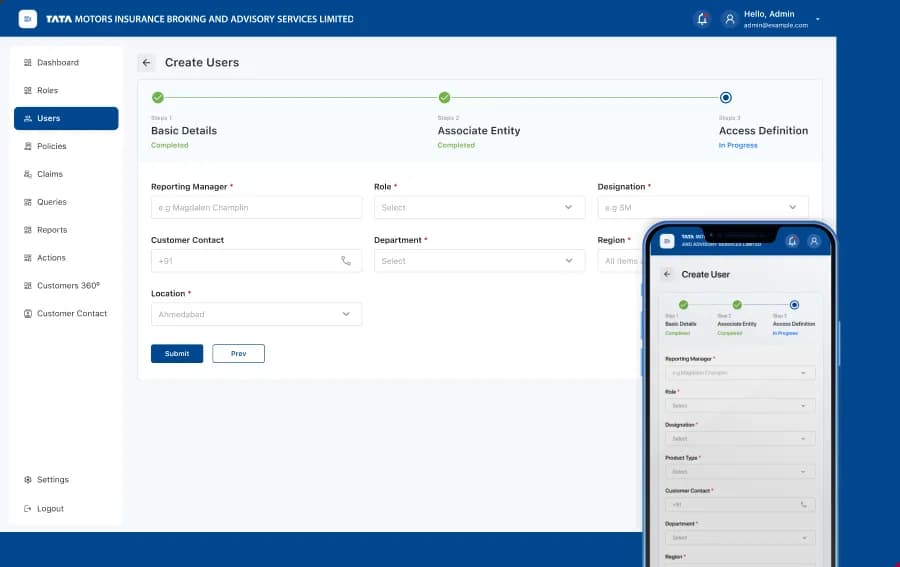Click the Admin avatar icon in header
This screenshot has width=900, height=567.
[730, 19]
